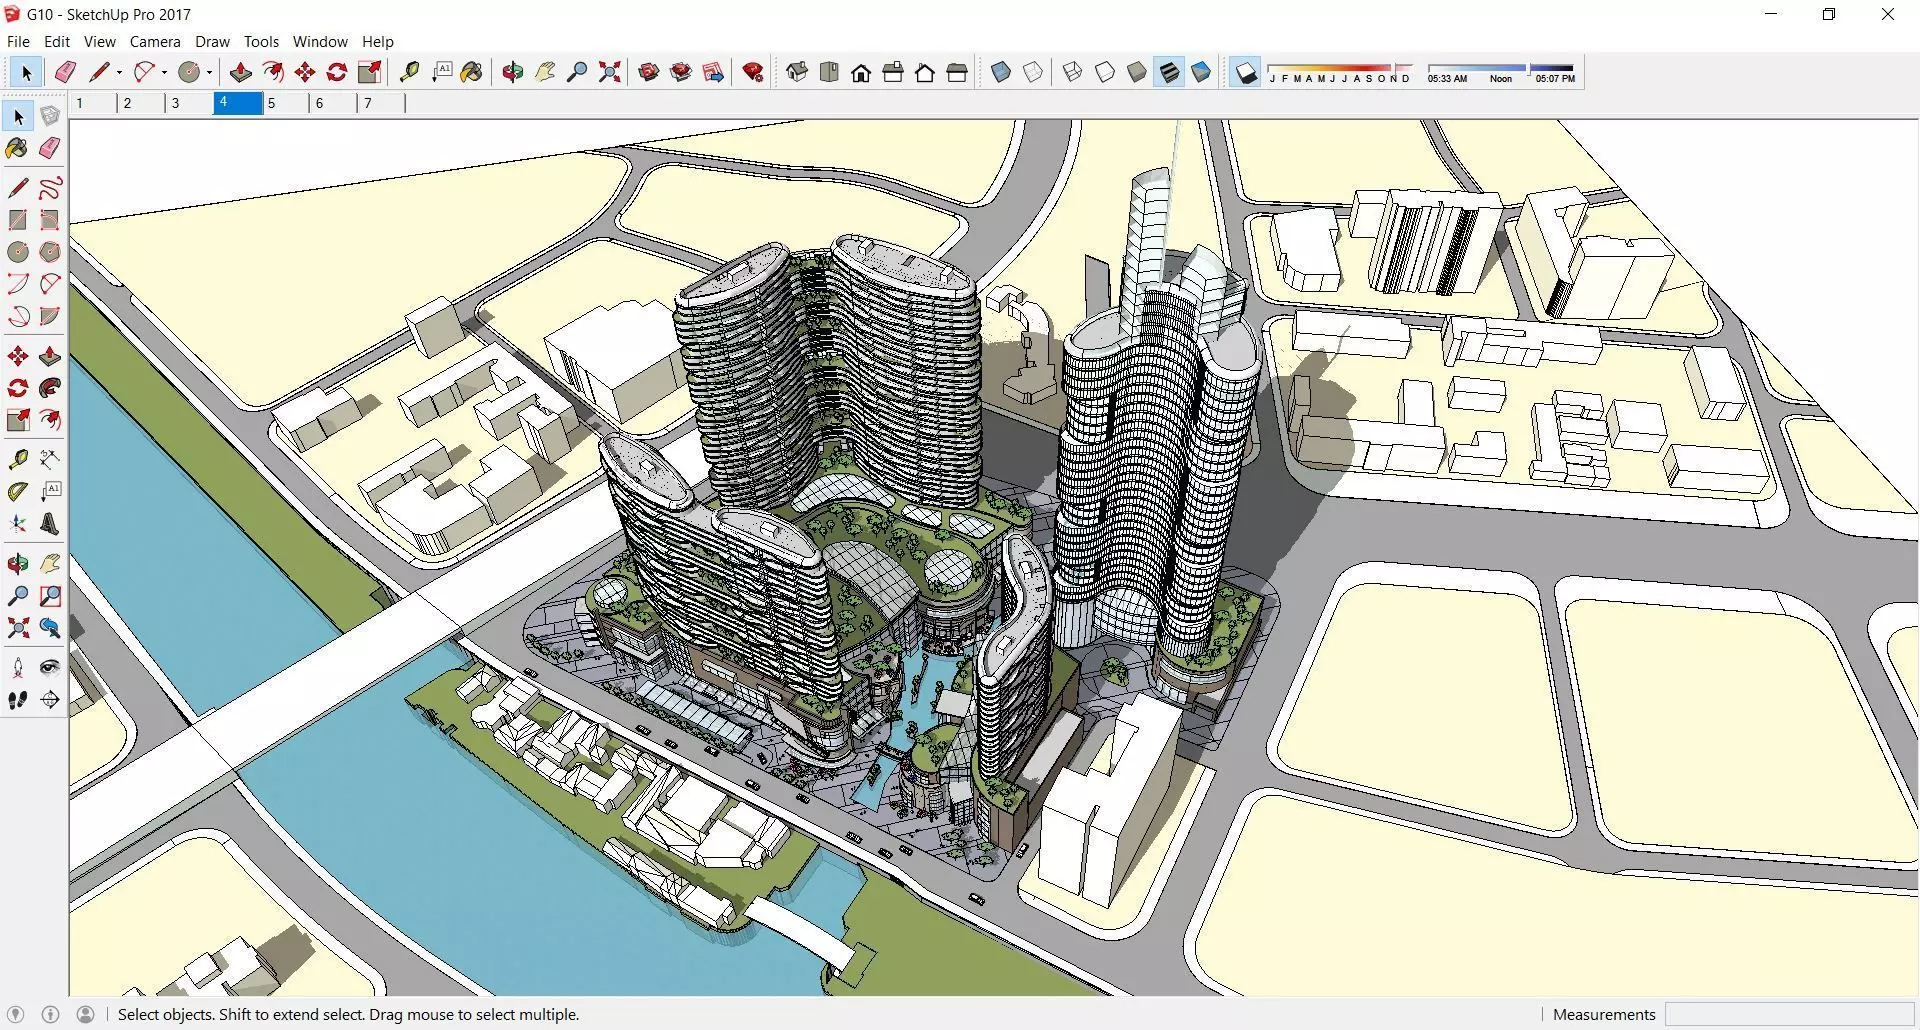Viewport: 1920px width, 1030px height.
Task: Select the Freehand tool in side toolbar
Action: 50,188
